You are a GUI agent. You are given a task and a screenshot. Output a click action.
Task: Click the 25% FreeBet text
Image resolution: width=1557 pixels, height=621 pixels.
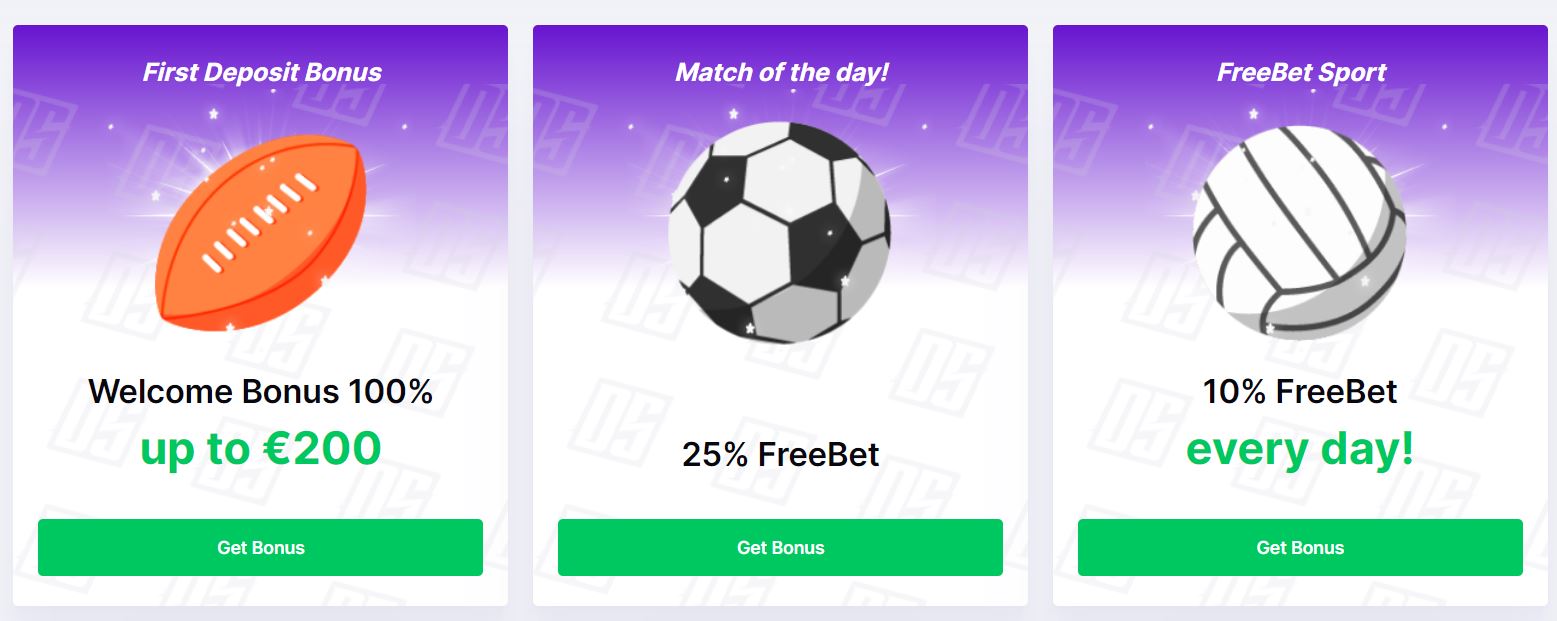coord(781,454)
